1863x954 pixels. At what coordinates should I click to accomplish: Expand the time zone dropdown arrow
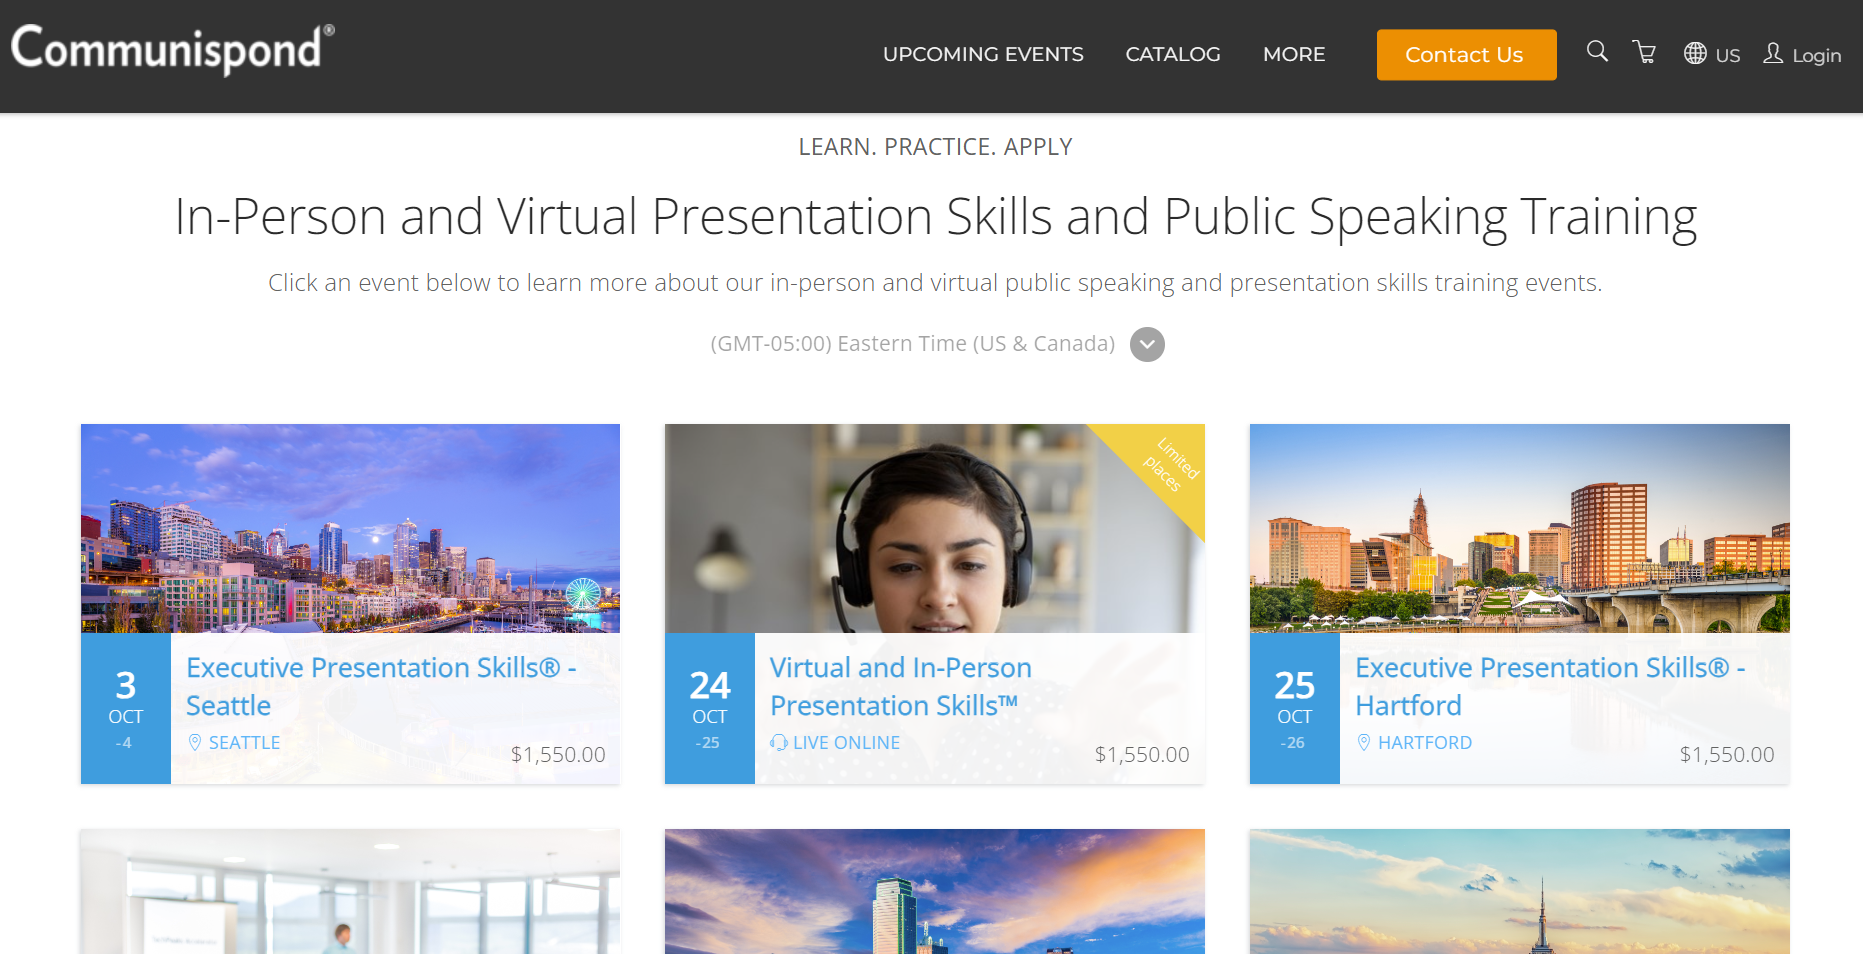[1147, 345]
